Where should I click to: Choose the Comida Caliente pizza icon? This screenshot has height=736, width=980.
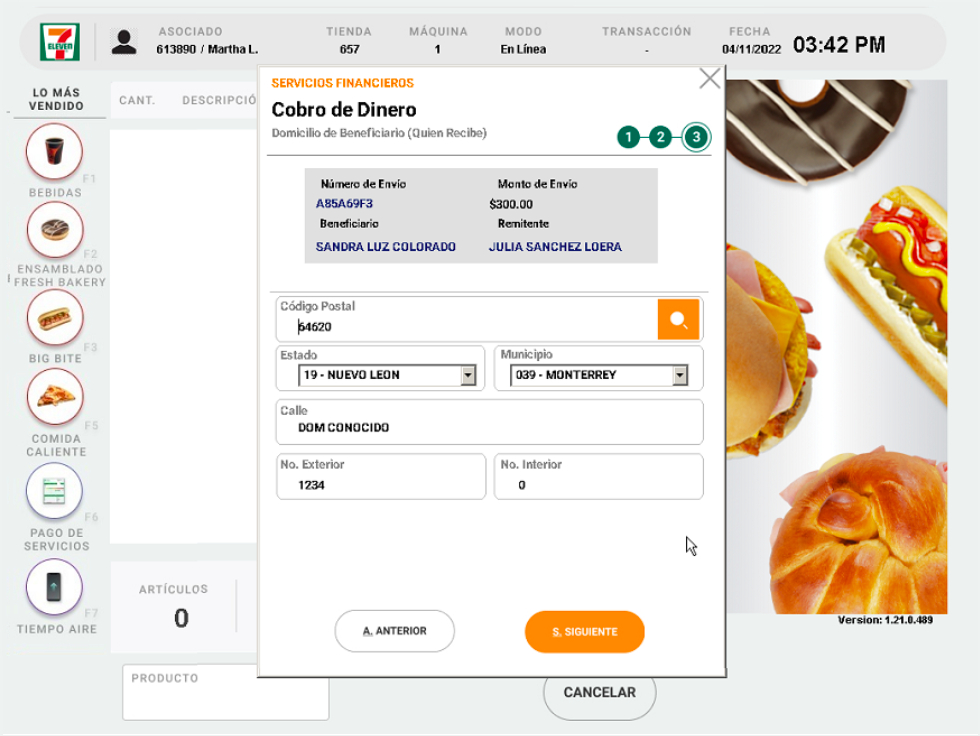[x=55, y=397]
